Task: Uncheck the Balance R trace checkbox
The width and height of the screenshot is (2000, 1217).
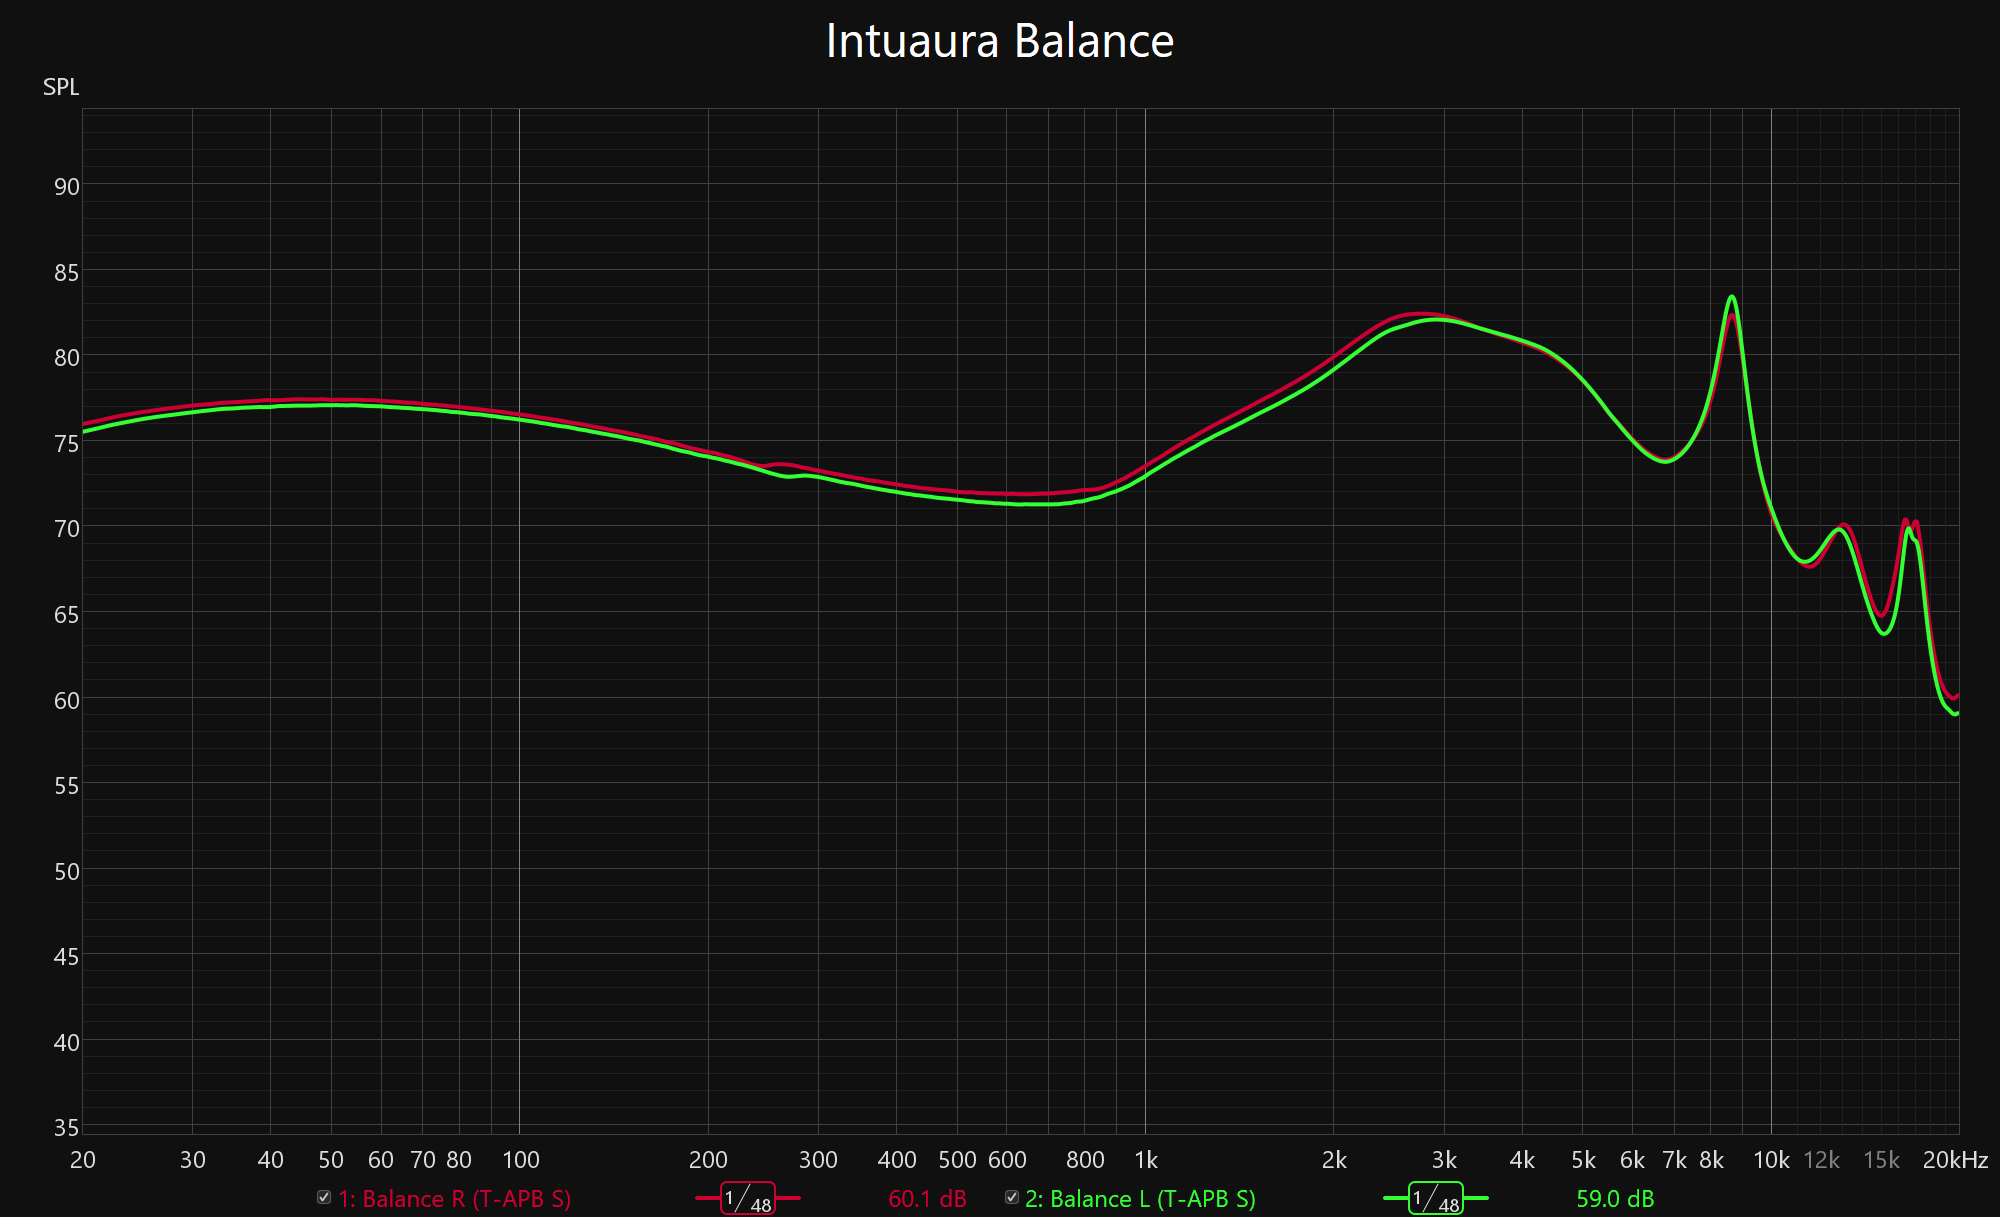Action: pyautogui.click(x=324, y=1197)
